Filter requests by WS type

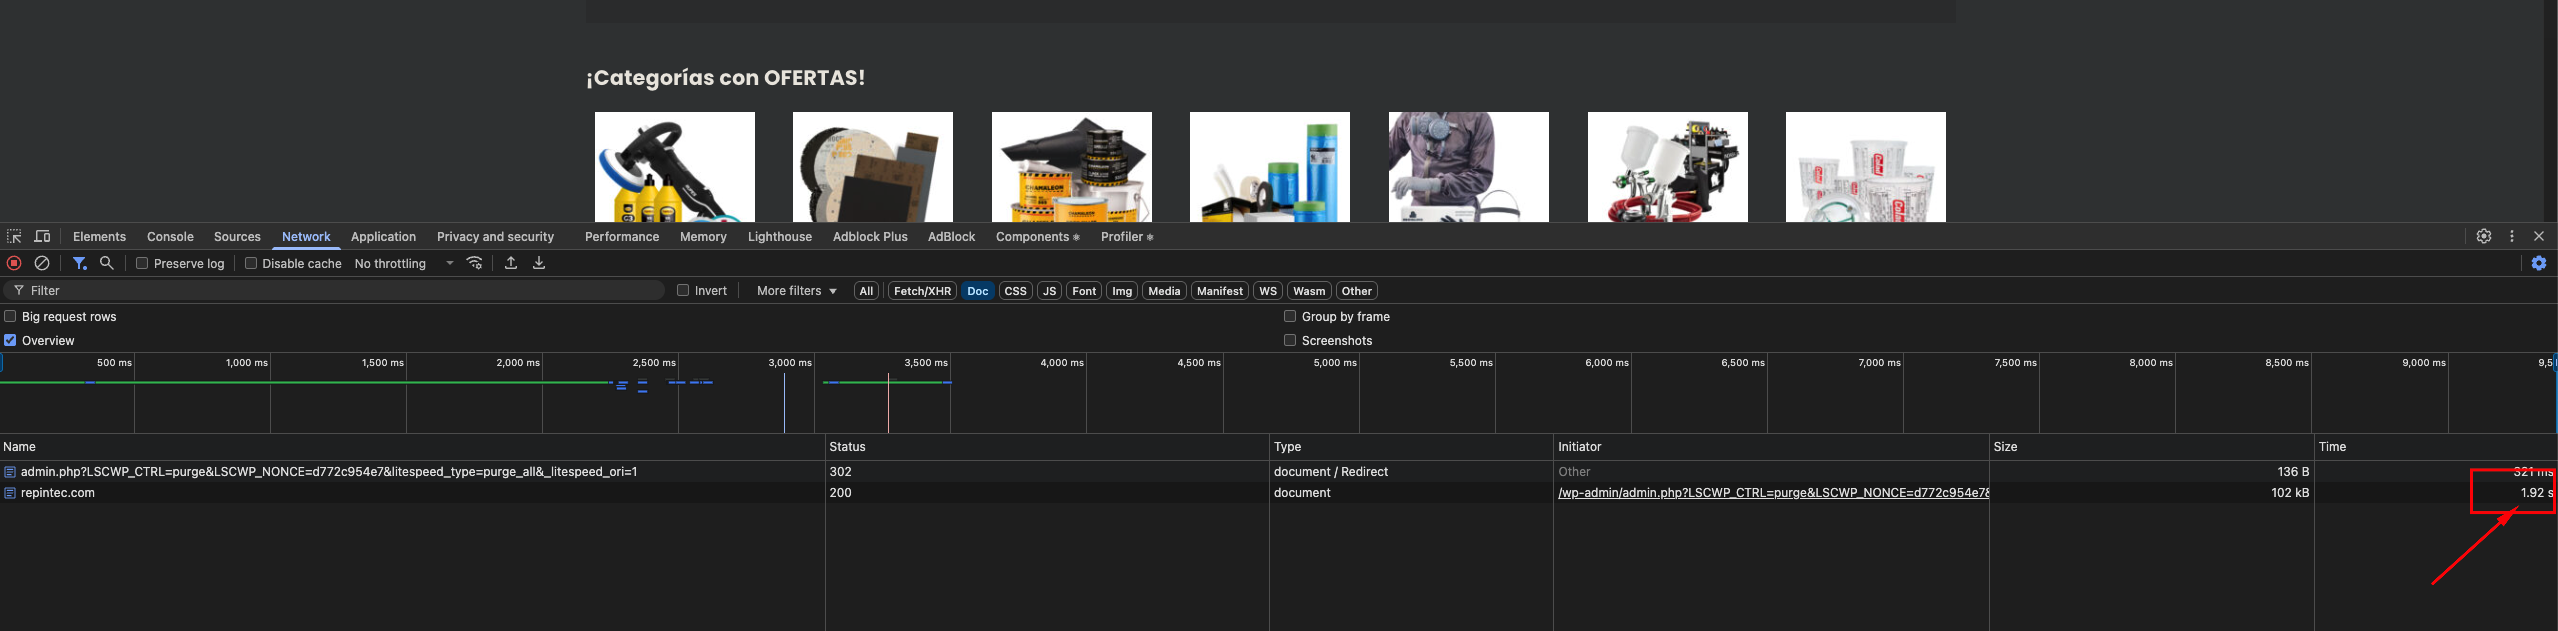1268,291
